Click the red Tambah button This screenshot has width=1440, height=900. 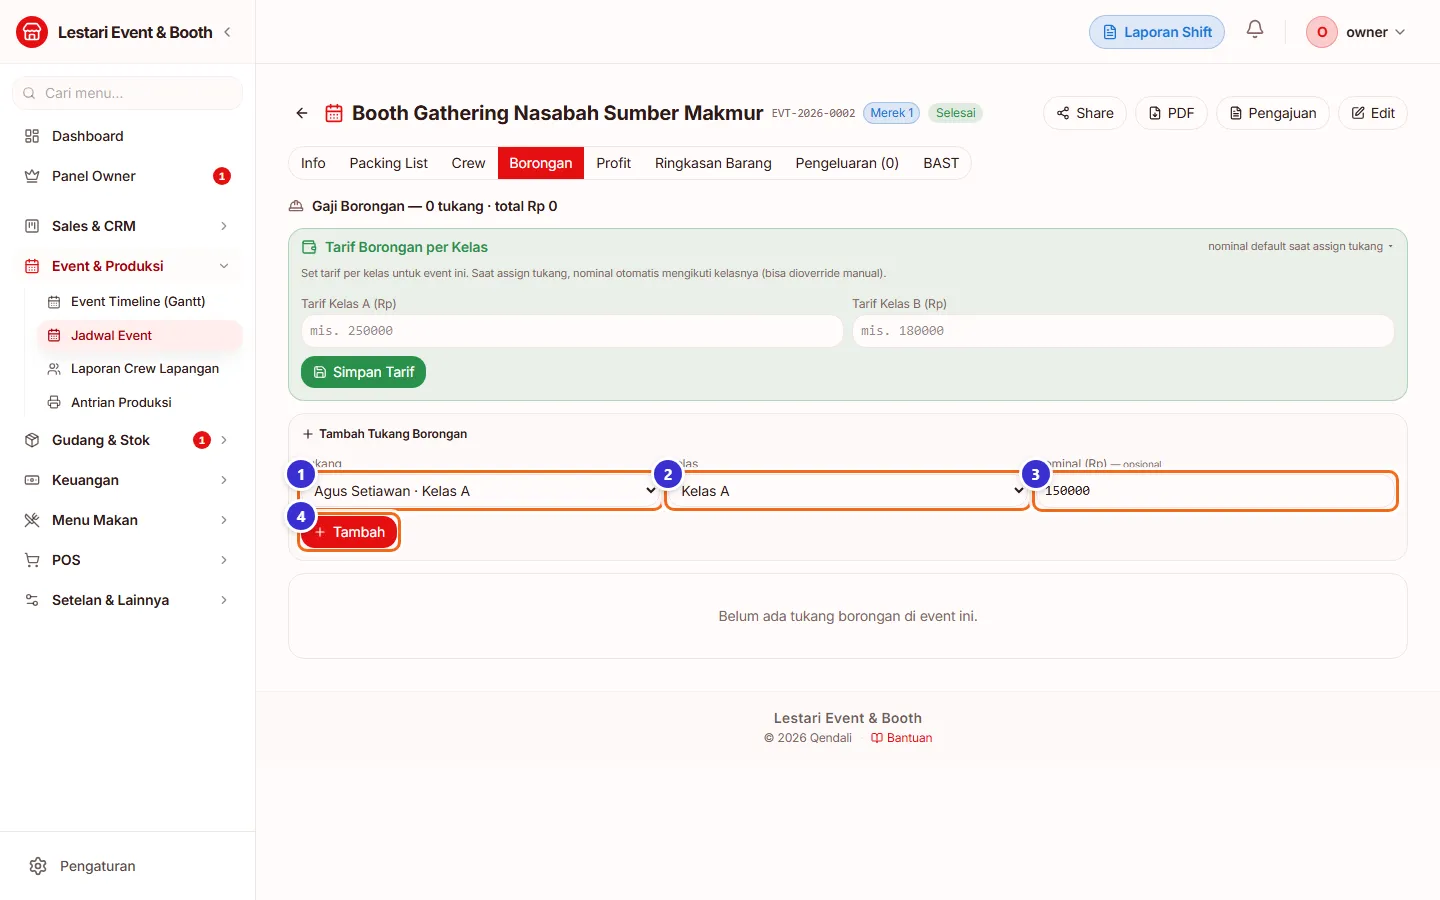349,532
